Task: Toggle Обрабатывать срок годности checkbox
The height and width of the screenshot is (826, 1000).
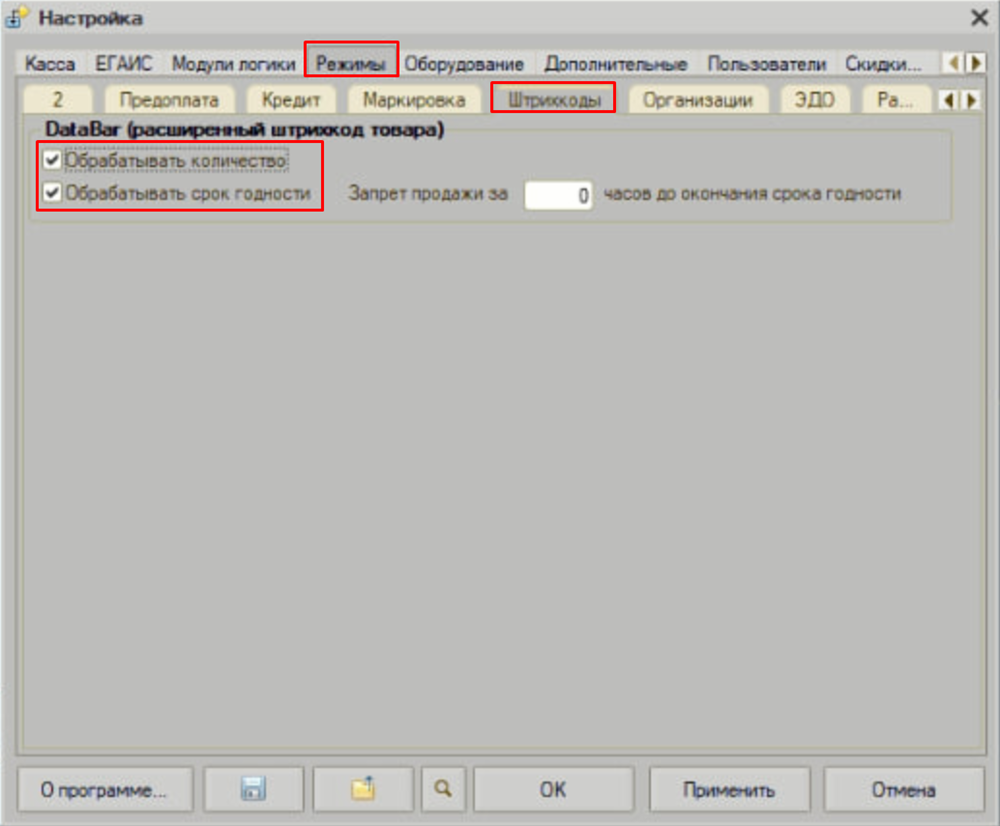Action: point(53,193)
